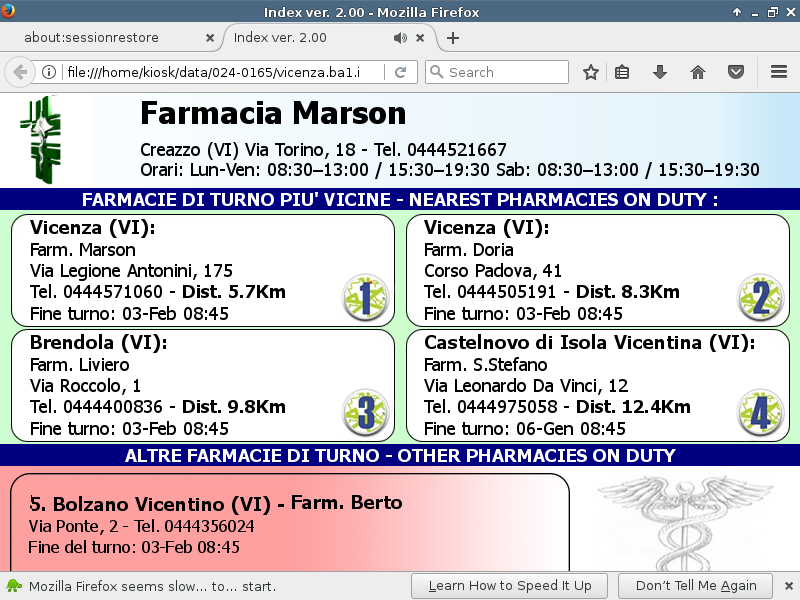Open the downloads arrow icon
The width and height of the screenshot is (800, 600).
click(x=660, y=72)
